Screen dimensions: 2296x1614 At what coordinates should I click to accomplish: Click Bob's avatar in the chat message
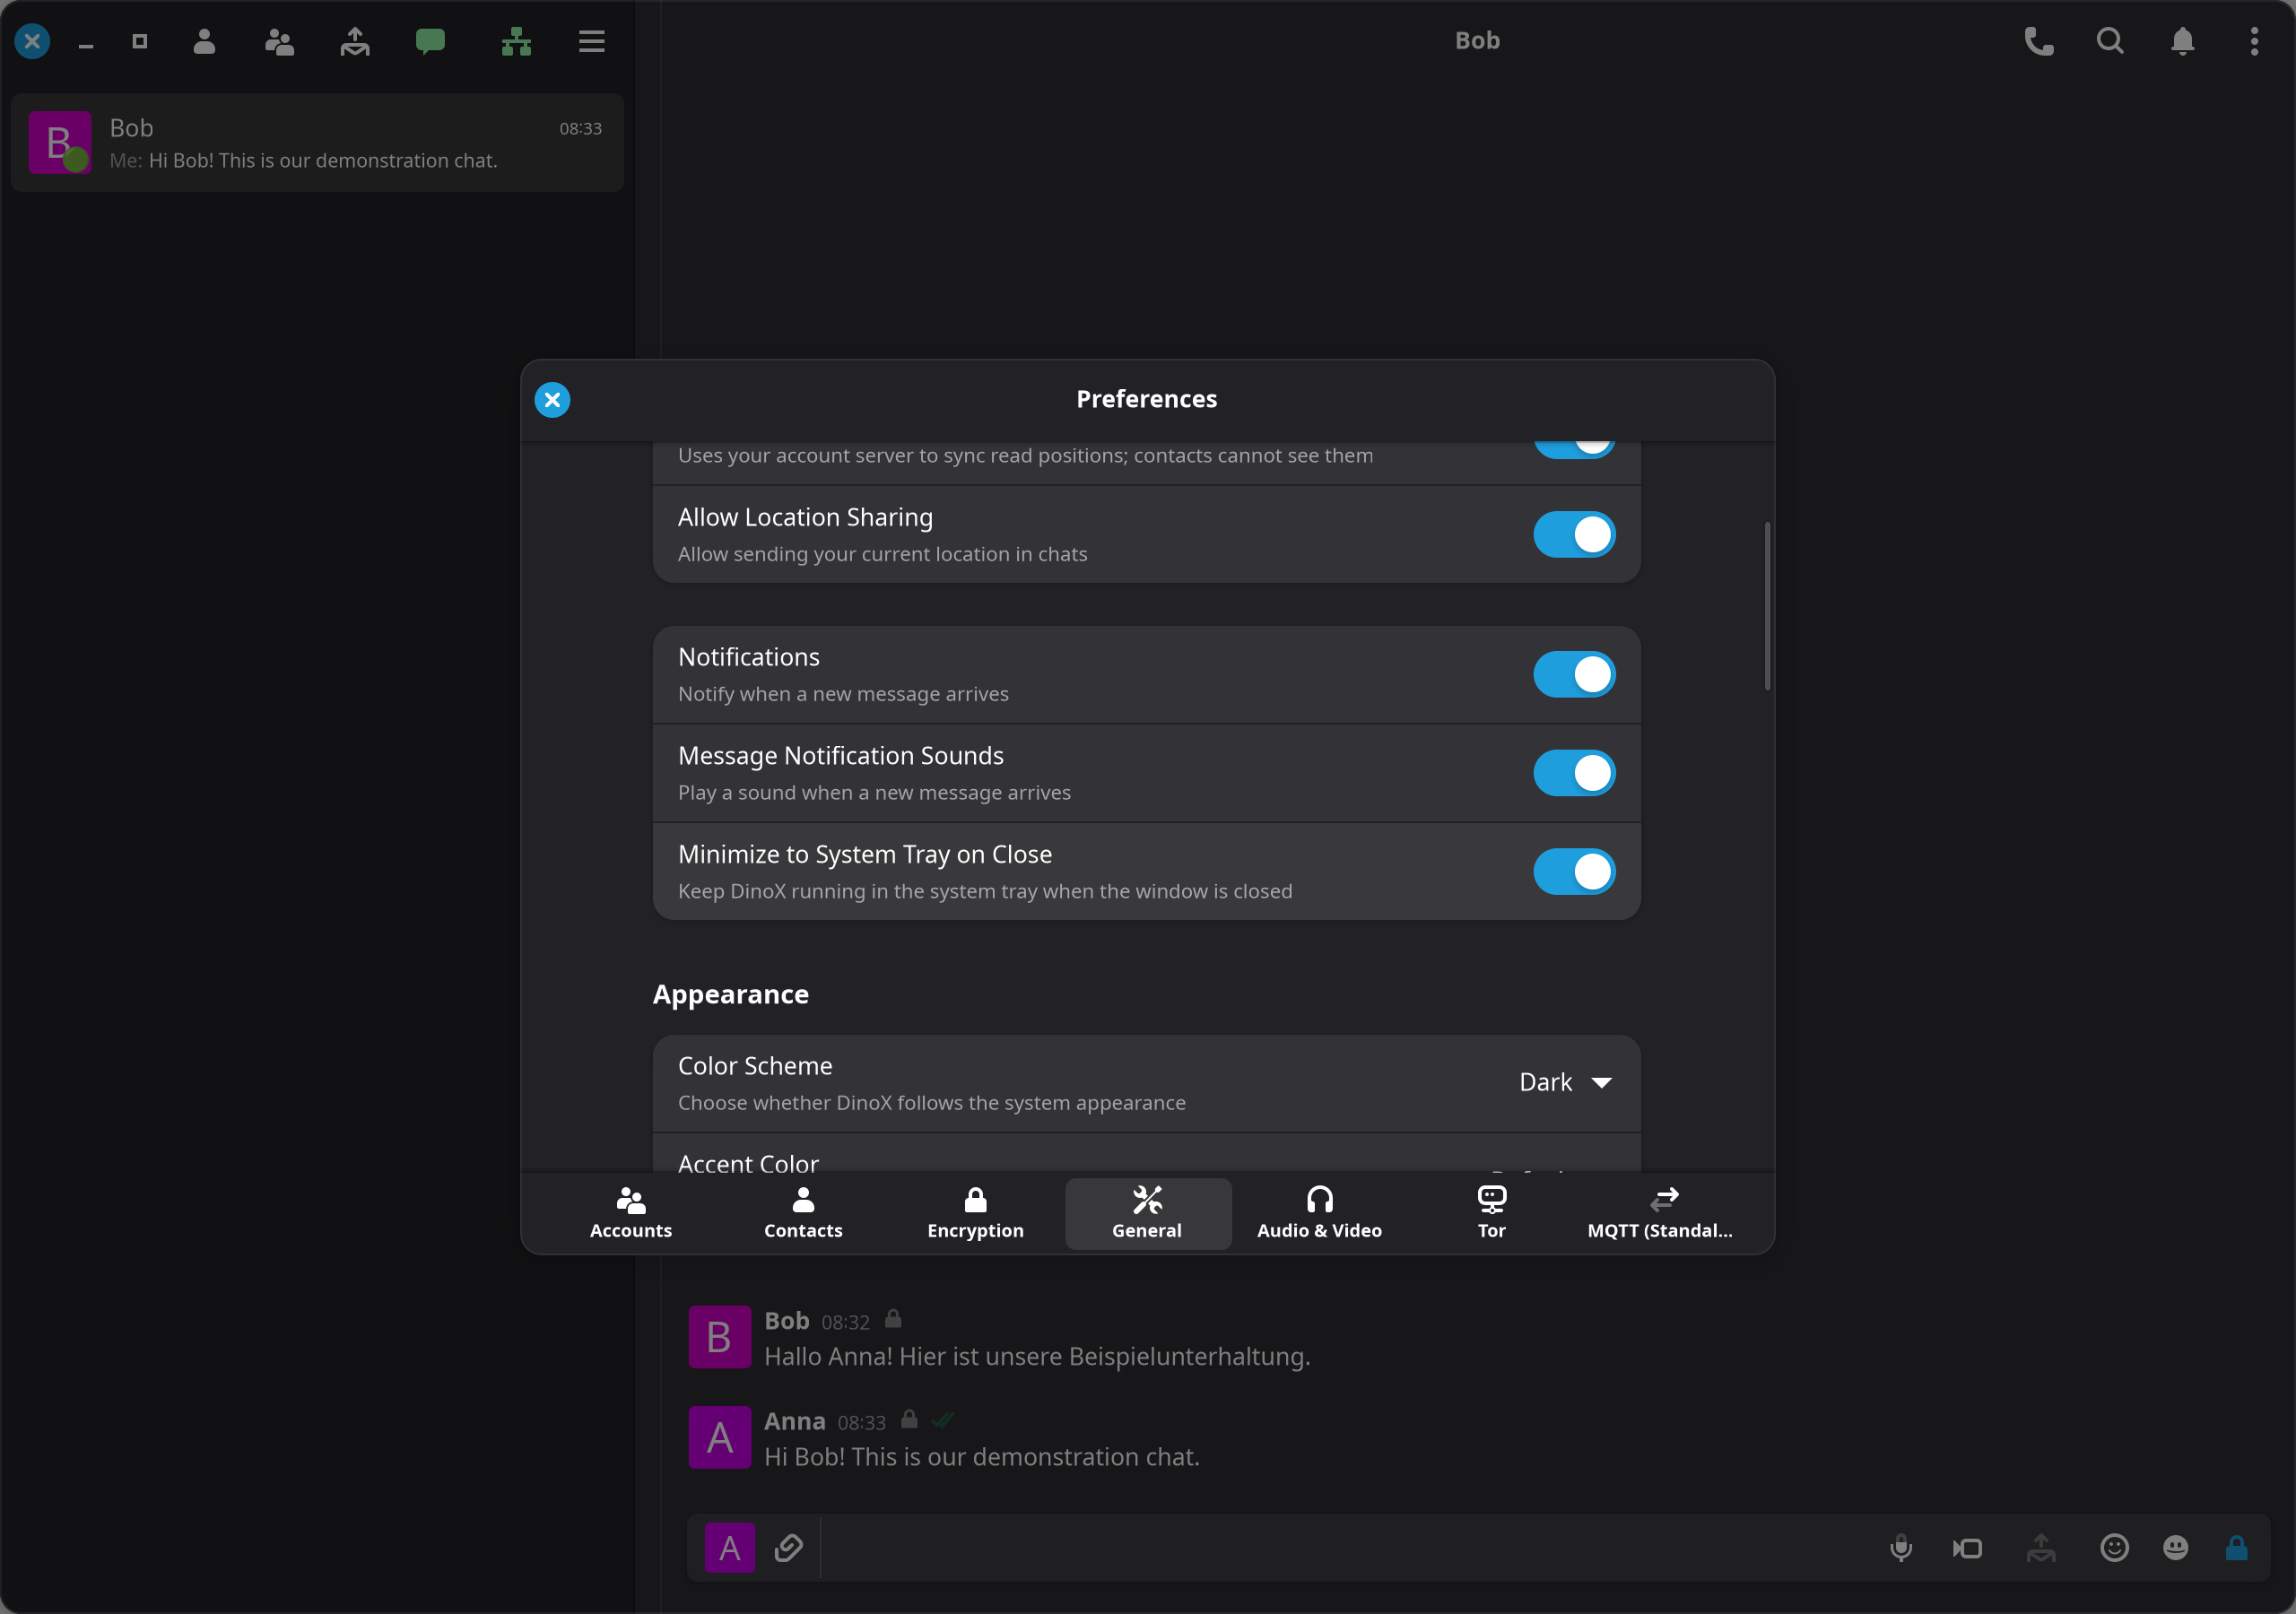click(x=719, y=1337)
